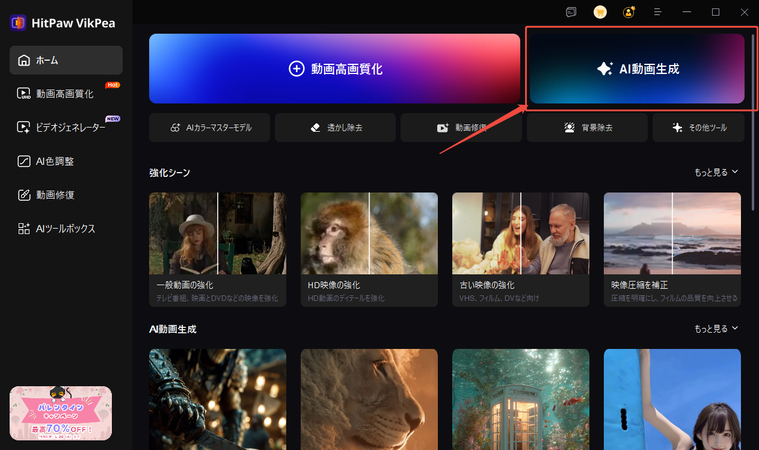This screenshot has height=450, width=759.
Task: Open AIカラーマスターモデル tool
Action: coord(210,128)
